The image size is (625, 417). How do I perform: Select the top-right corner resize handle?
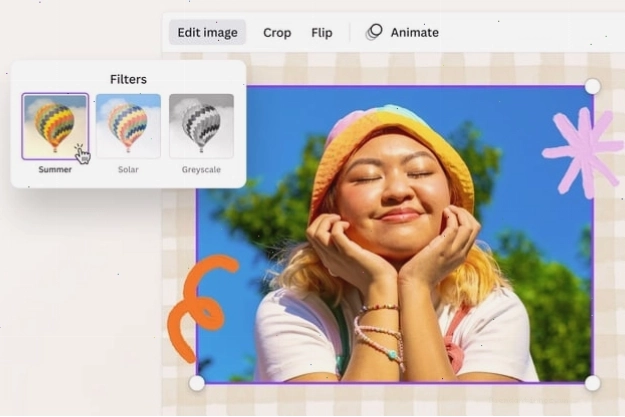pos(593,86)
